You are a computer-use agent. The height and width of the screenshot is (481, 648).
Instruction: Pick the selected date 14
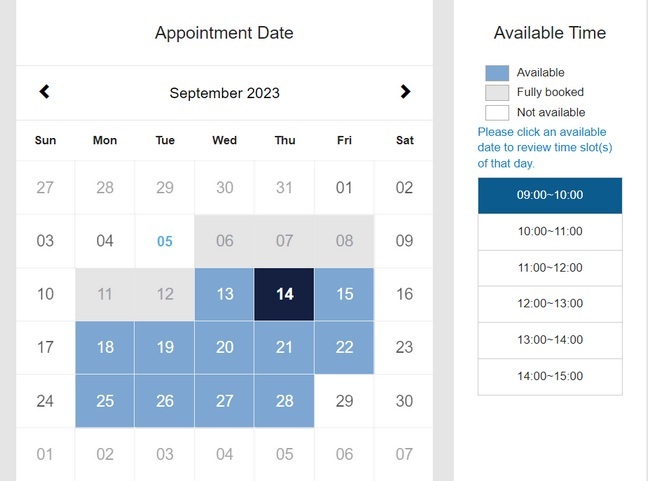285,294
